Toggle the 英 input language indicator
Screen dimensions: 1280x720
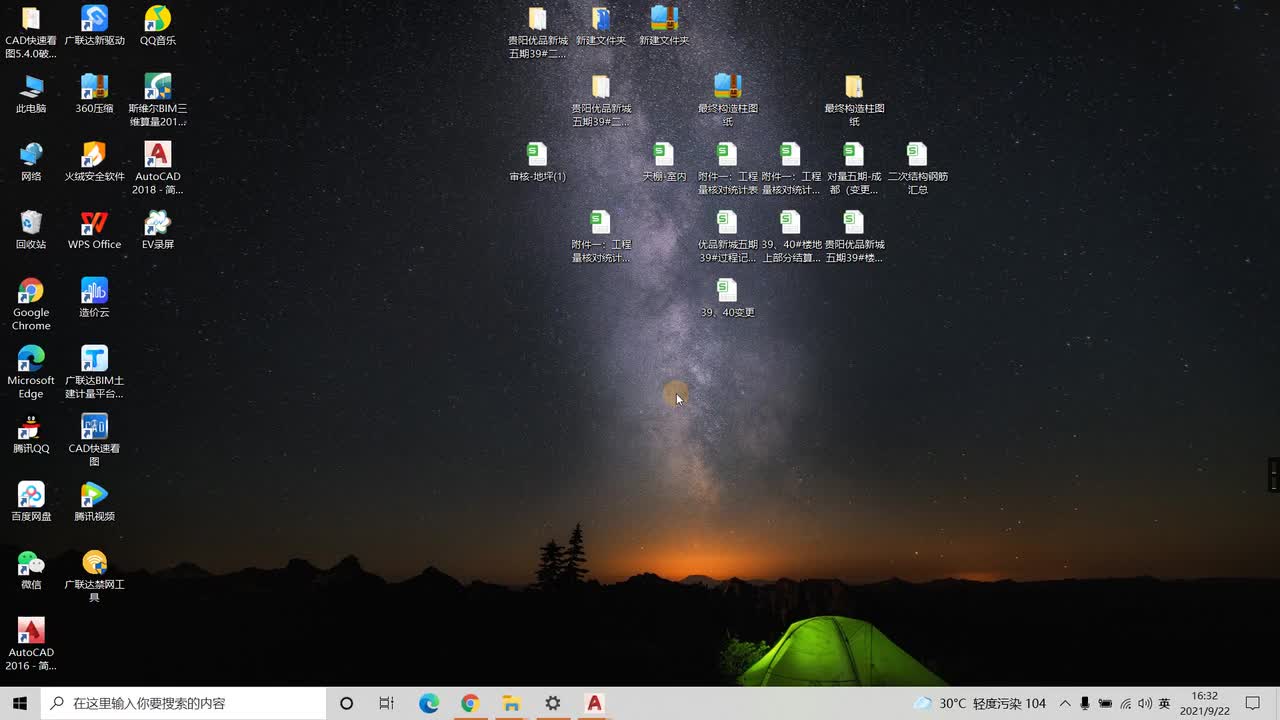tap(1164, 703)
